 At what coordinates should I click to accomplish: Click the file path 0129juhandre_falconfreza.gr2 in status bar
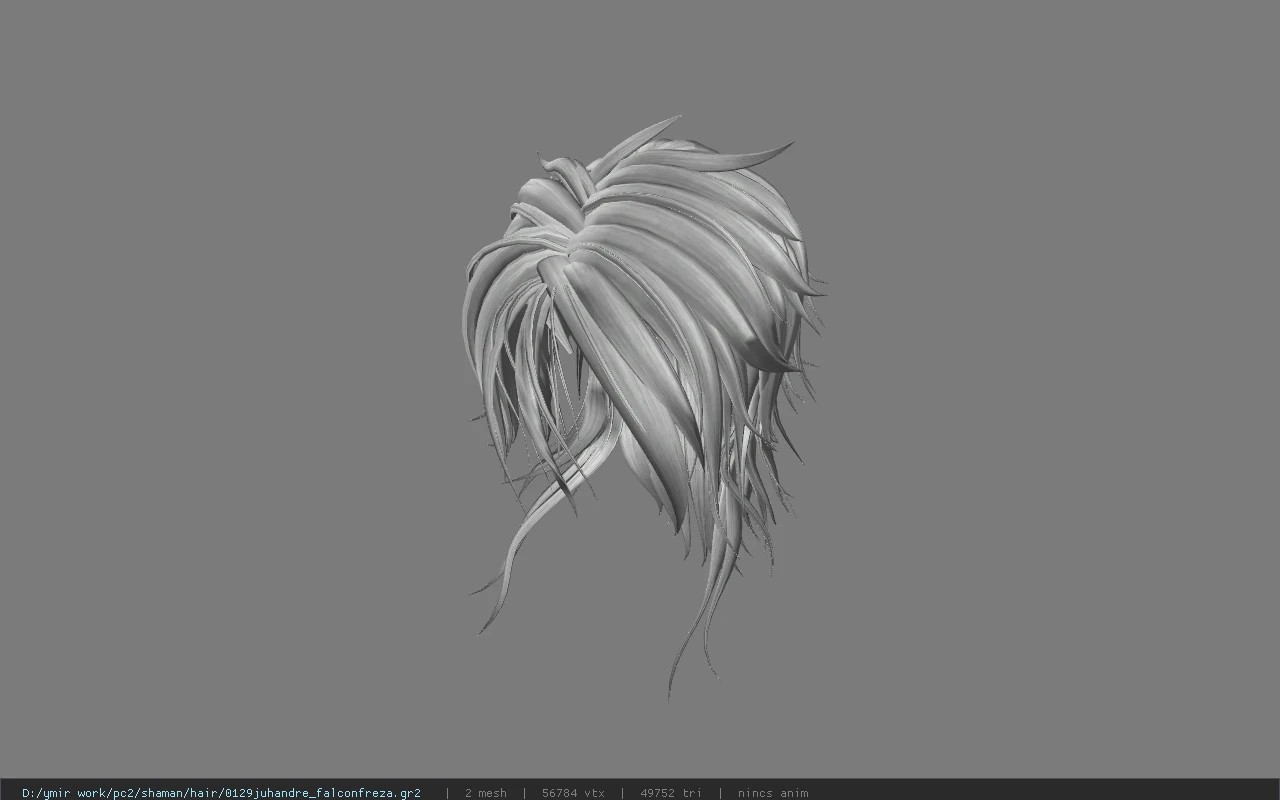pos(221,793)
